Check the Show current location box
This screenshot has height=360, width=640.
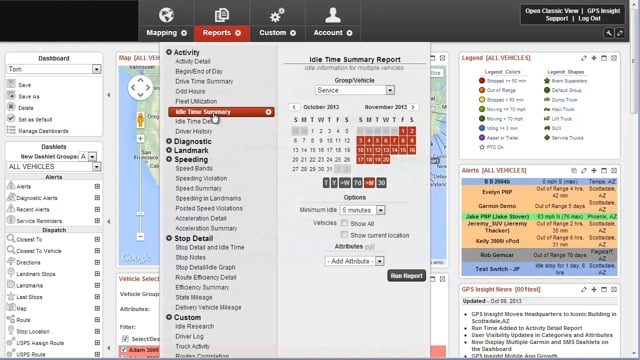[344, 235]
